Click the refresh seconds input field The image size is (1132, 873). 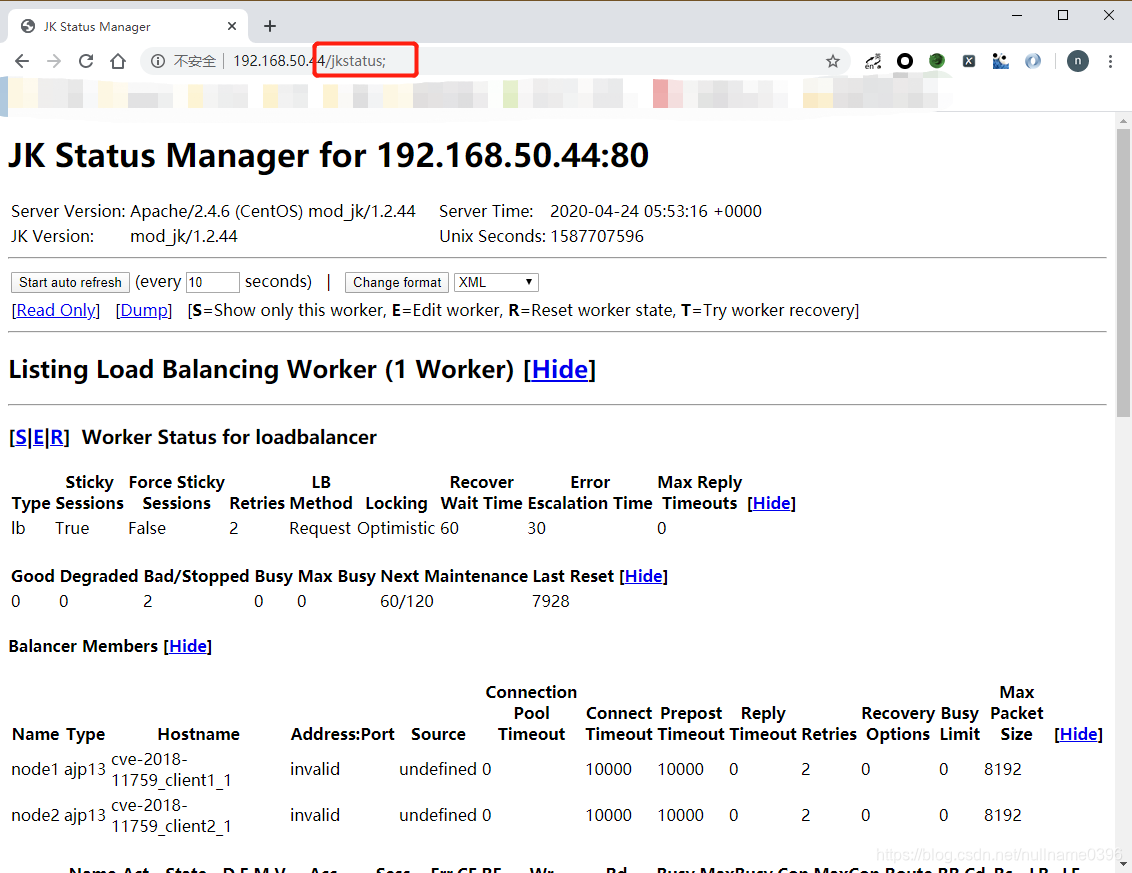(x=212, y=282)
